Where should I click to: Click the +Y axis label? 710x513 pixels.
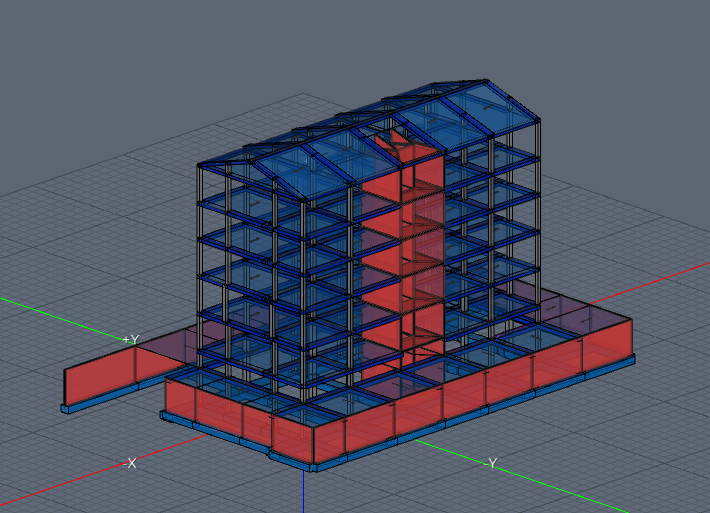click(130, 340)
